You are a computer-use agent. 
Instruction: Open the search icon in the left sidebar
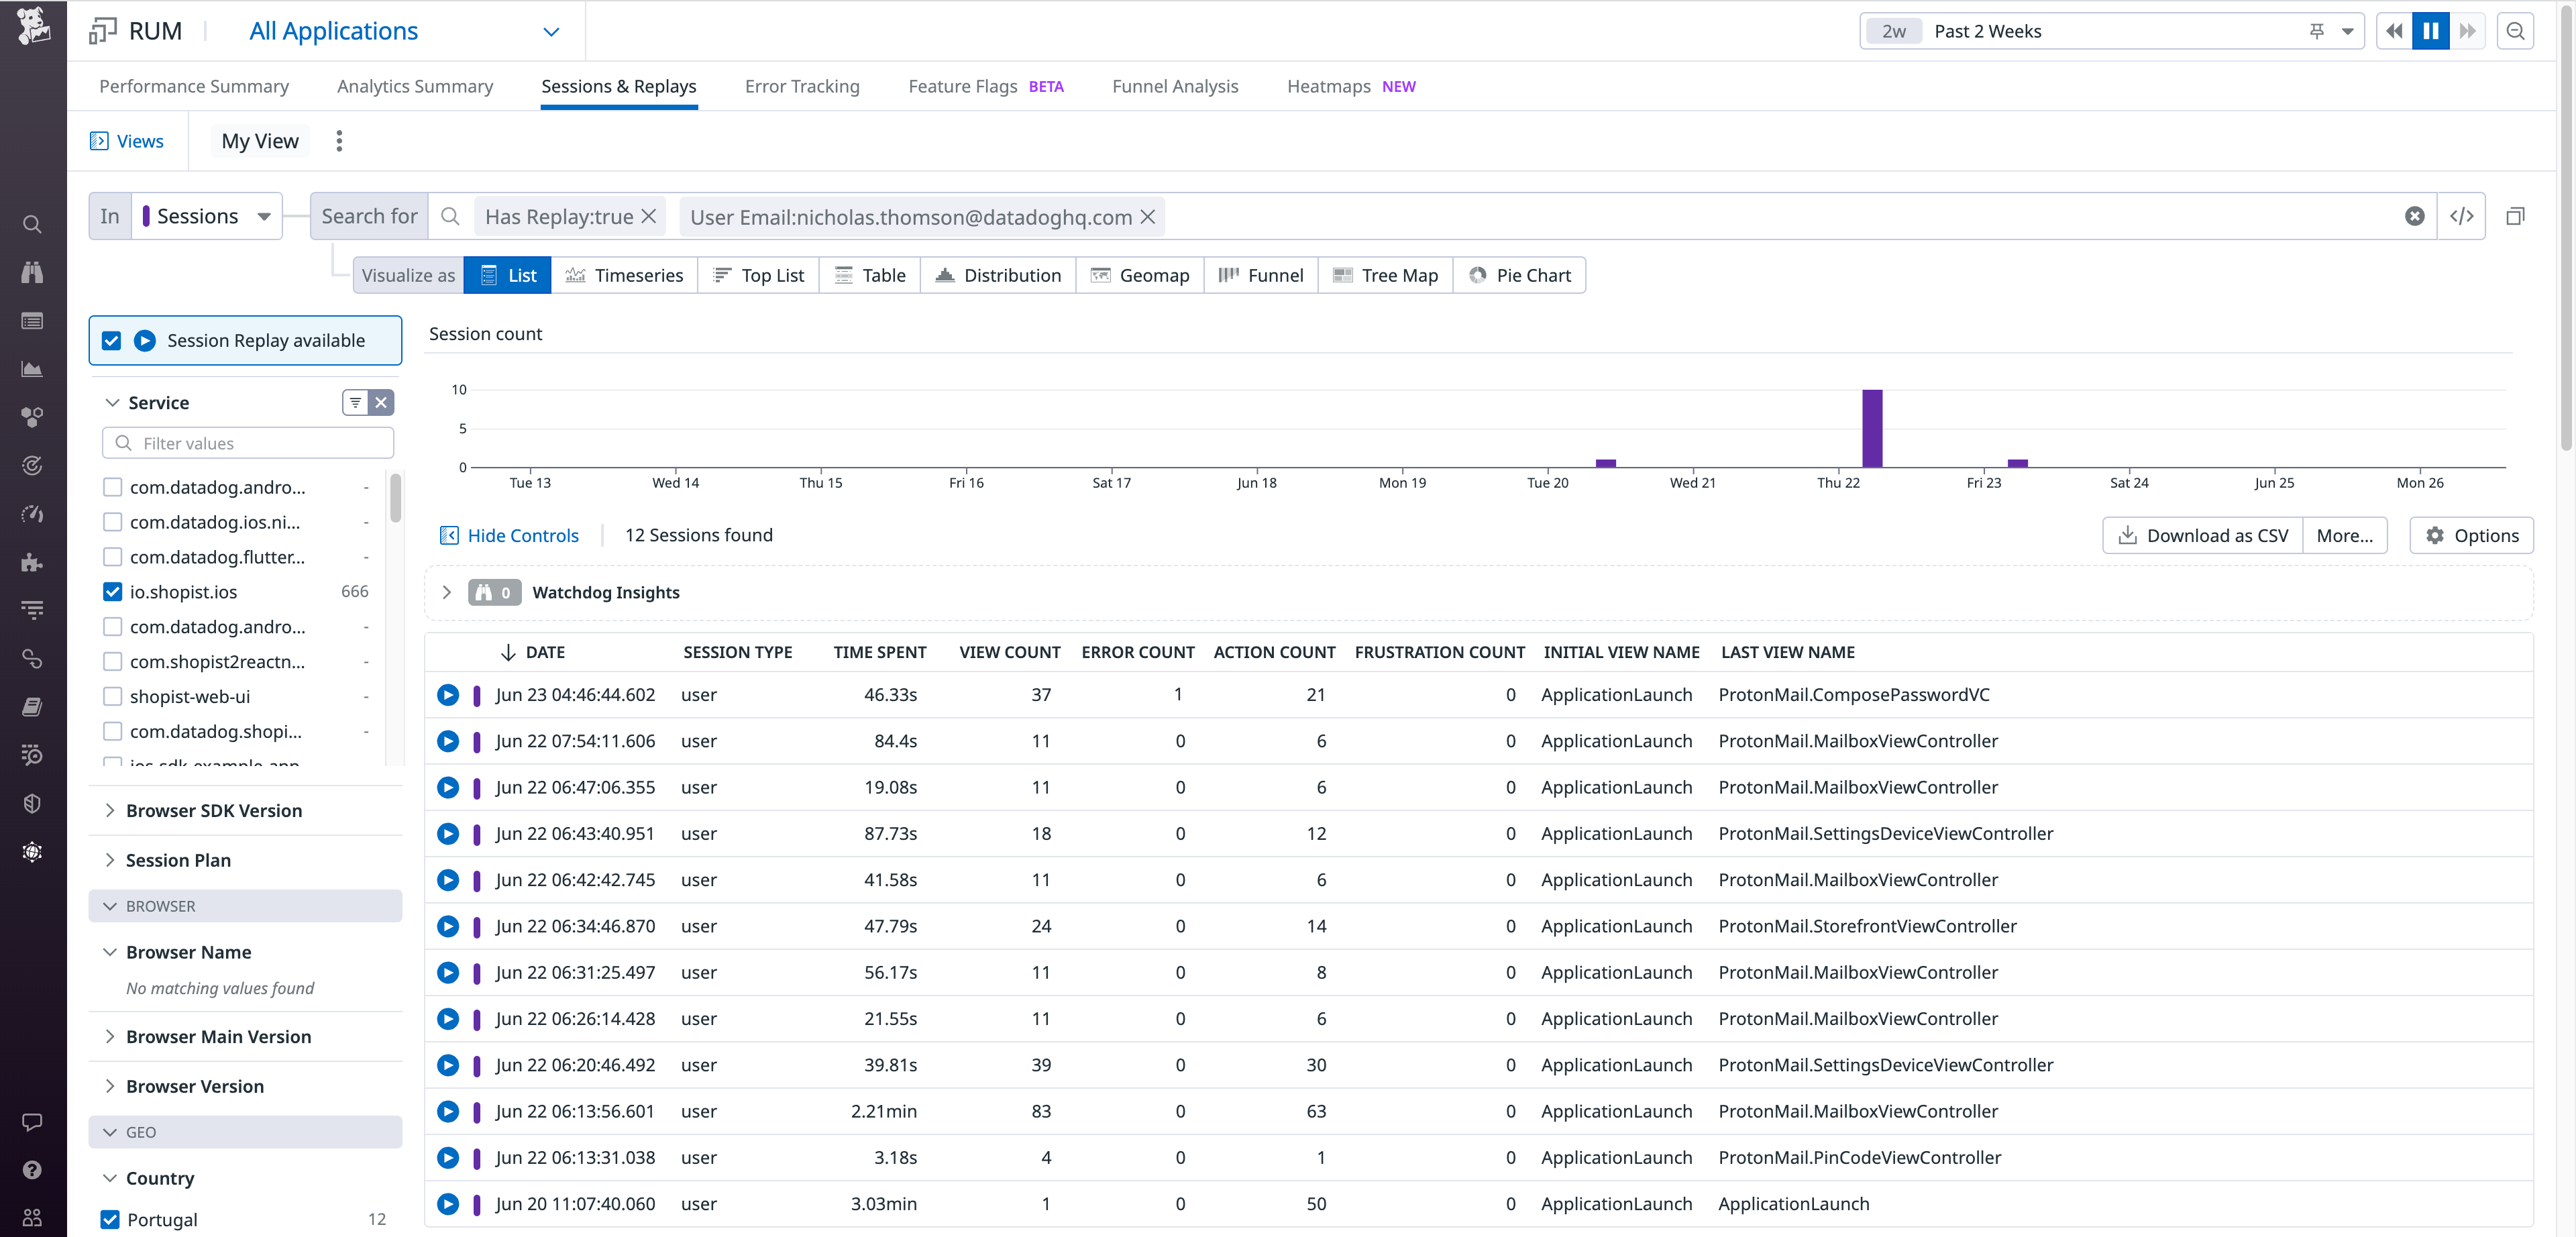point(32,224)
